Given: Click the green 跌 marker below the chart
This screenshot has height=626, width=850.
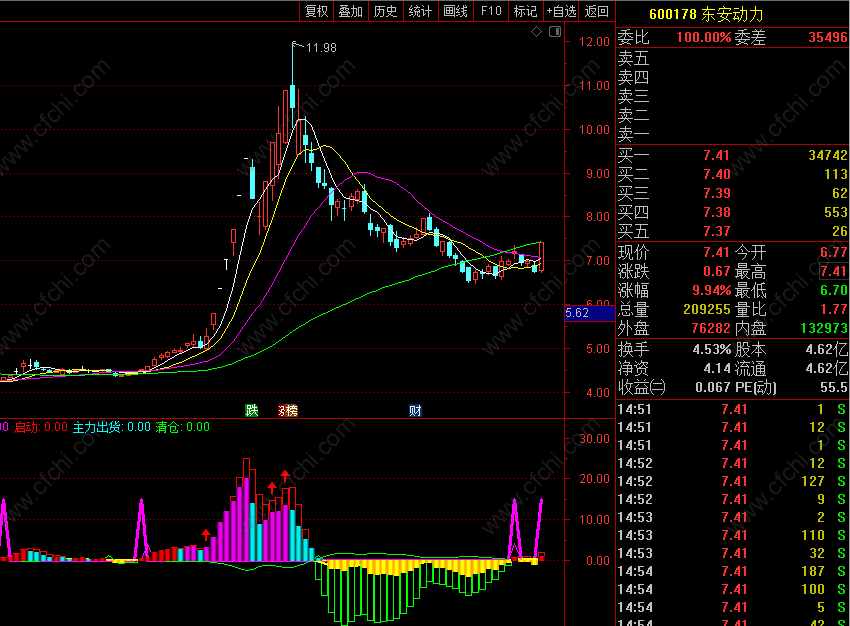Looking at the screenshot, I should tap(252, 410).
